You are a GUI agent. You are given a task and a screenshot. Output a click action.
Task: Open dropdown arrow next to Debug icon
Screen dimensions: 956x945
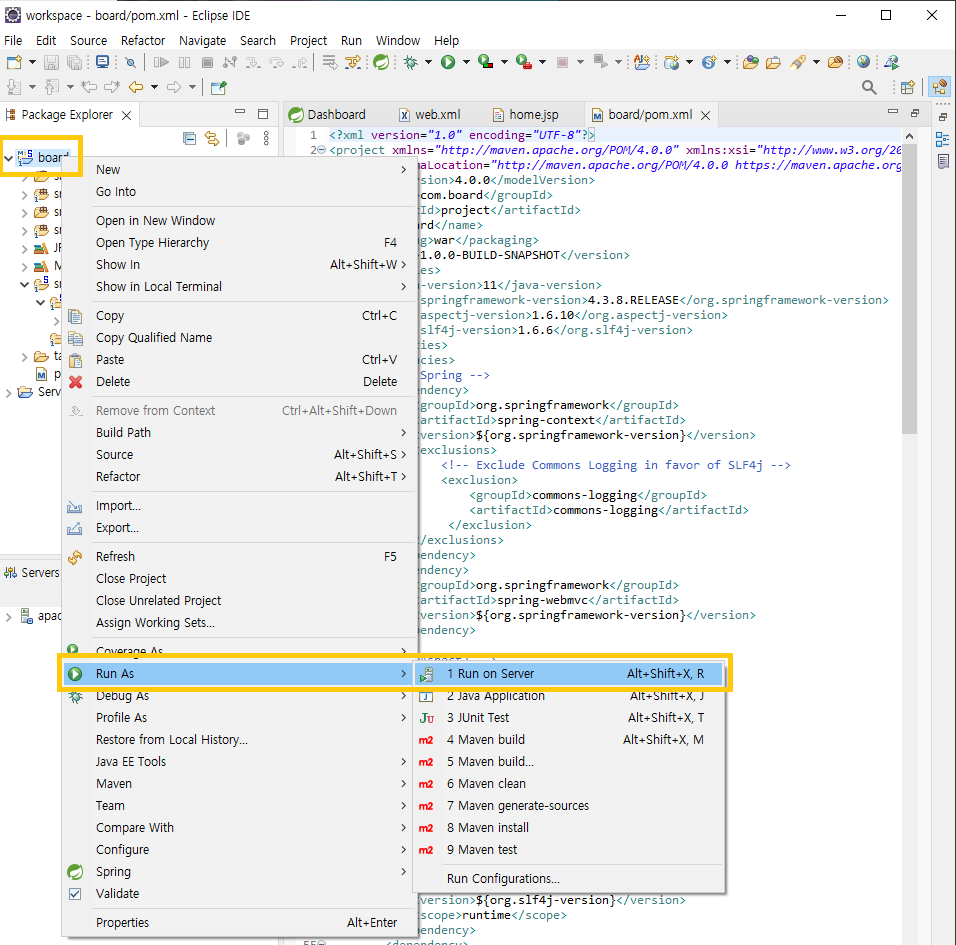pos(428,62)
